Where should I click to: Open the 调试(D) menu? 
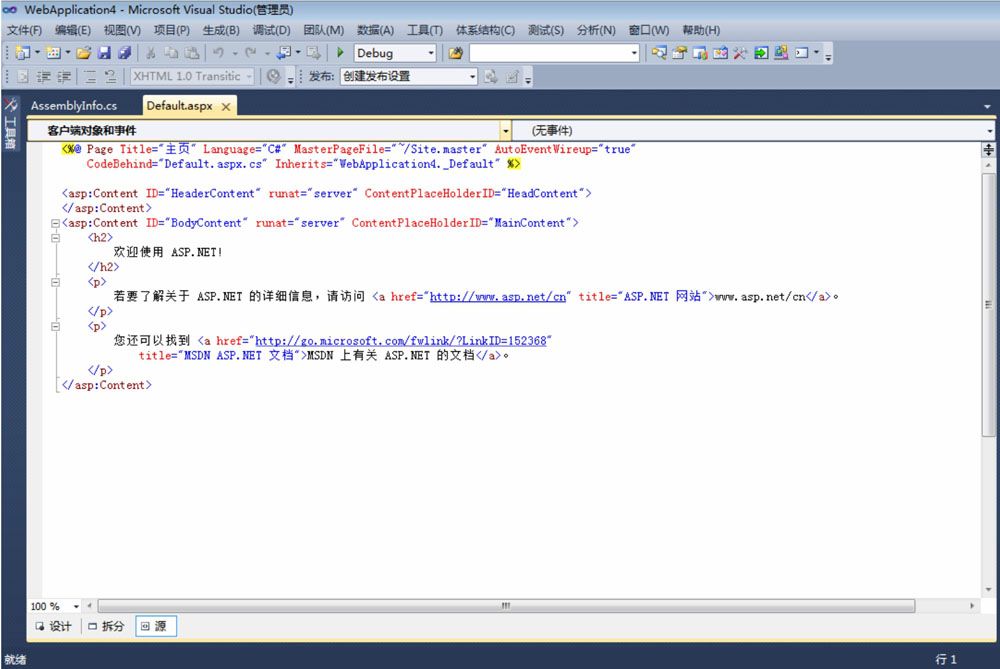[x=271, y=30]
